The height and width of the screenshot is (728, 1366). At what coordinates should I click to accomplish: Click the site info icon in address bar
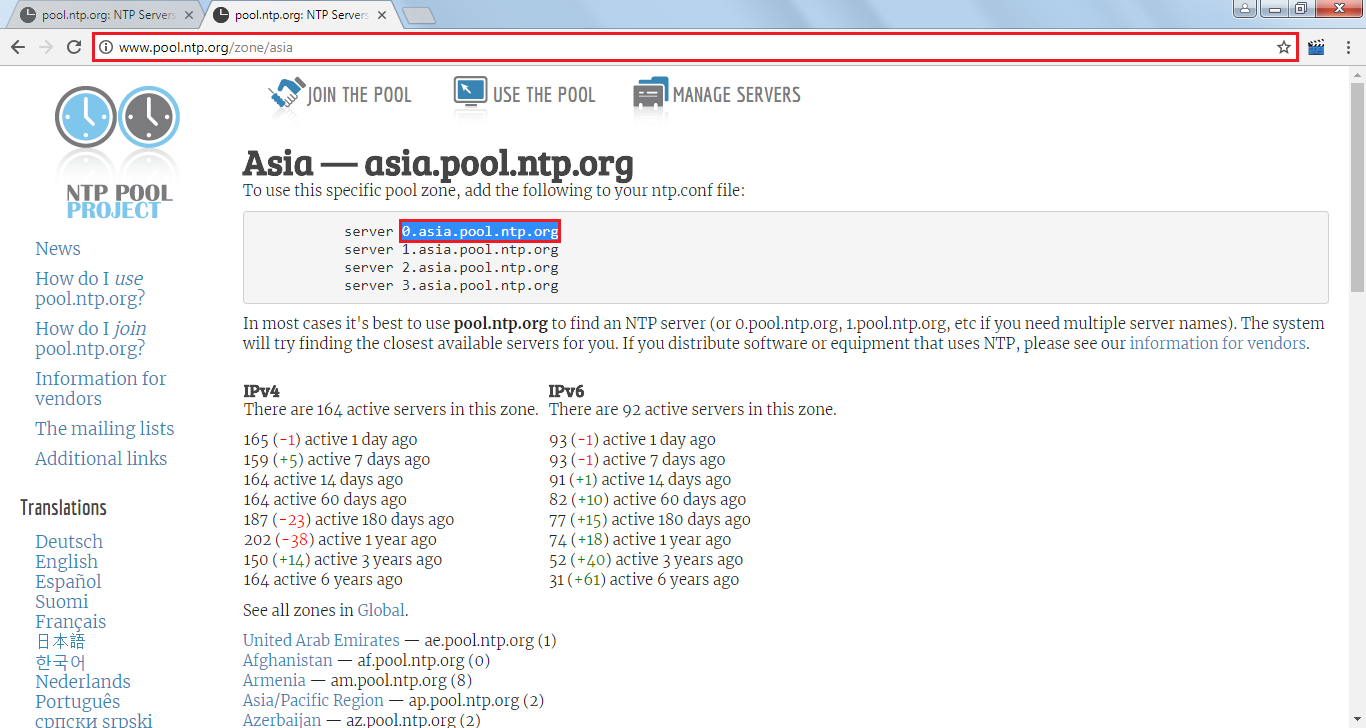pyautogui.click(x=107, y=47)
